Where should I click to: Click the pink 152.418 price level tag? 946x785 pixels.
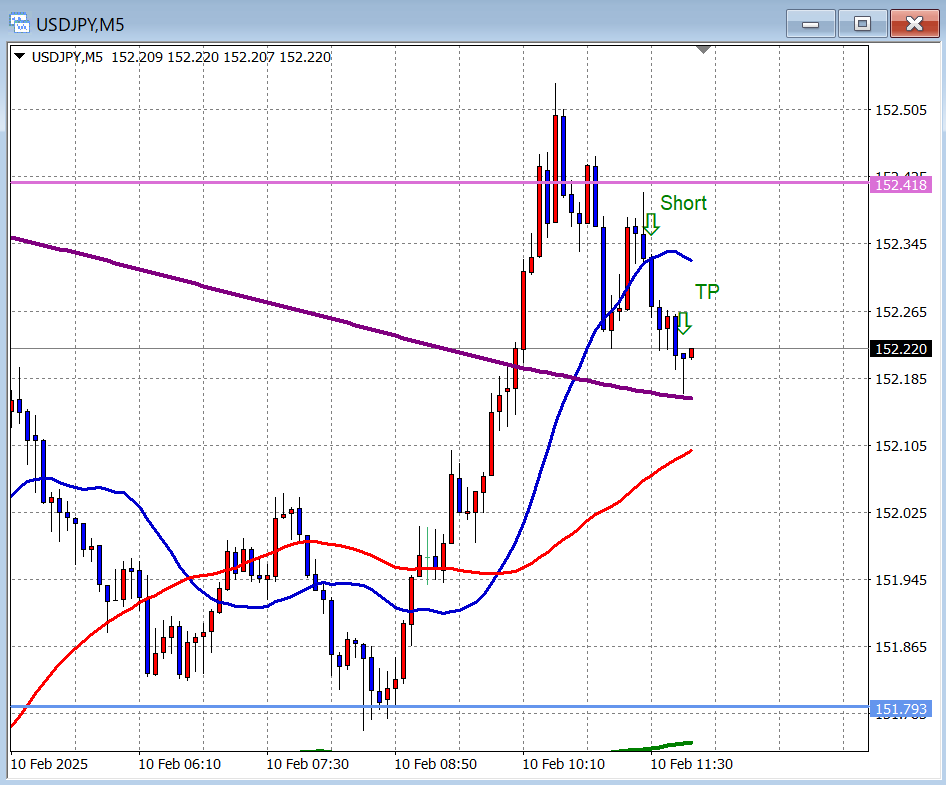pyautogui.click(x=901, y=184)
